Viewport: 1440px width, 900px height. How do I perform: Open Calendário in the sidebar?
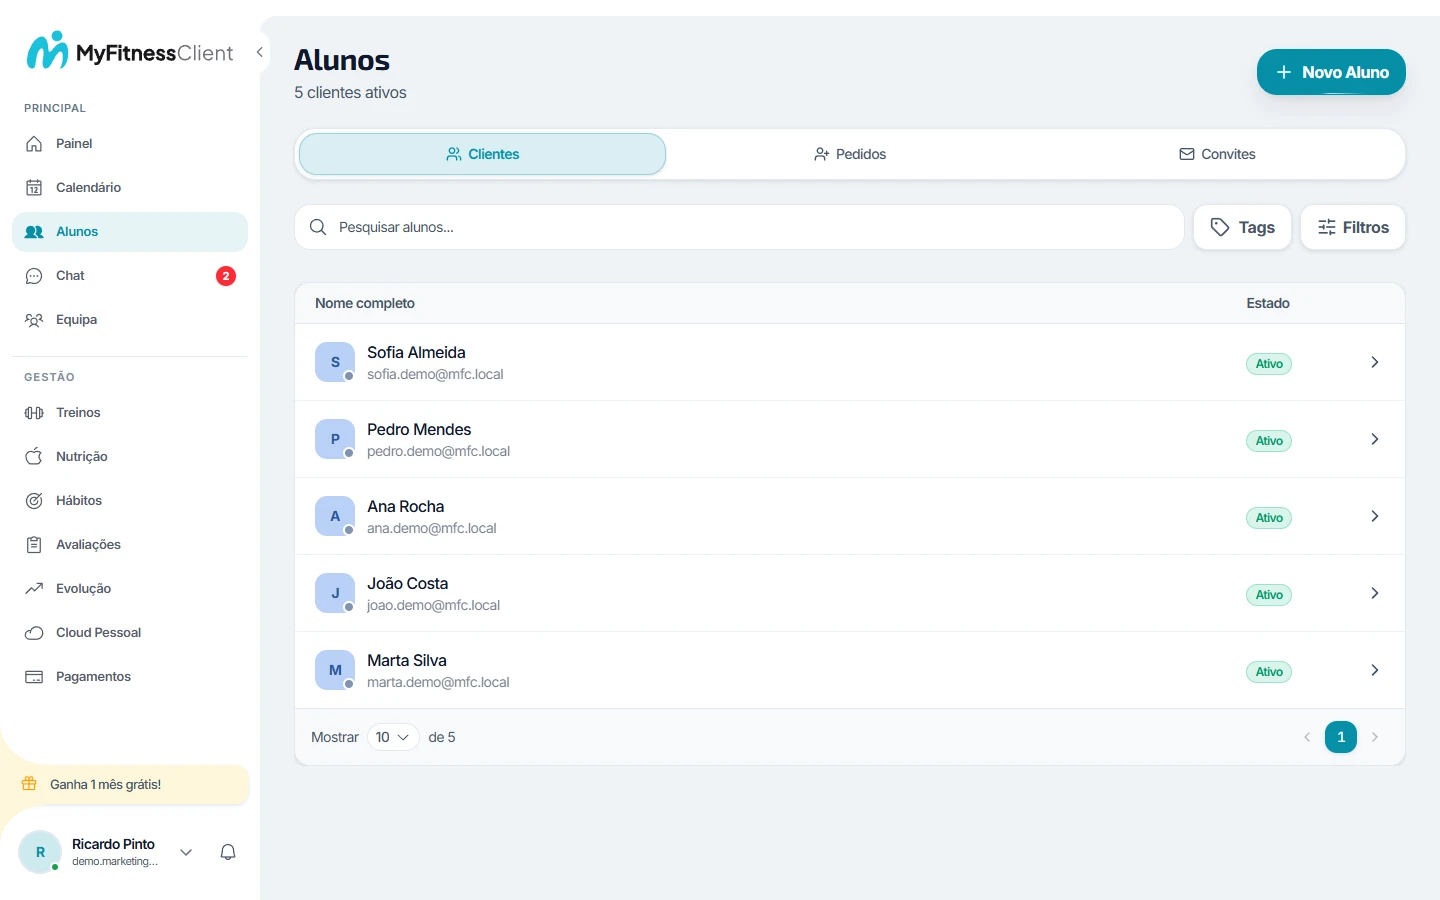tap(130, 188)
